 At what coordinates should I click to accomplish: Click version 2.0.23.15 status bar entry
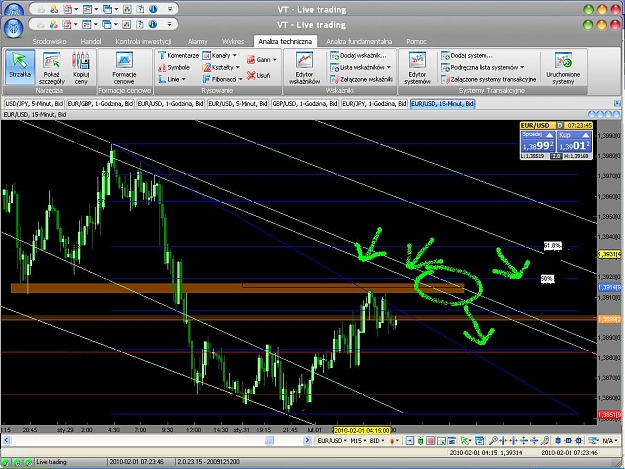[x=208, y=462]
